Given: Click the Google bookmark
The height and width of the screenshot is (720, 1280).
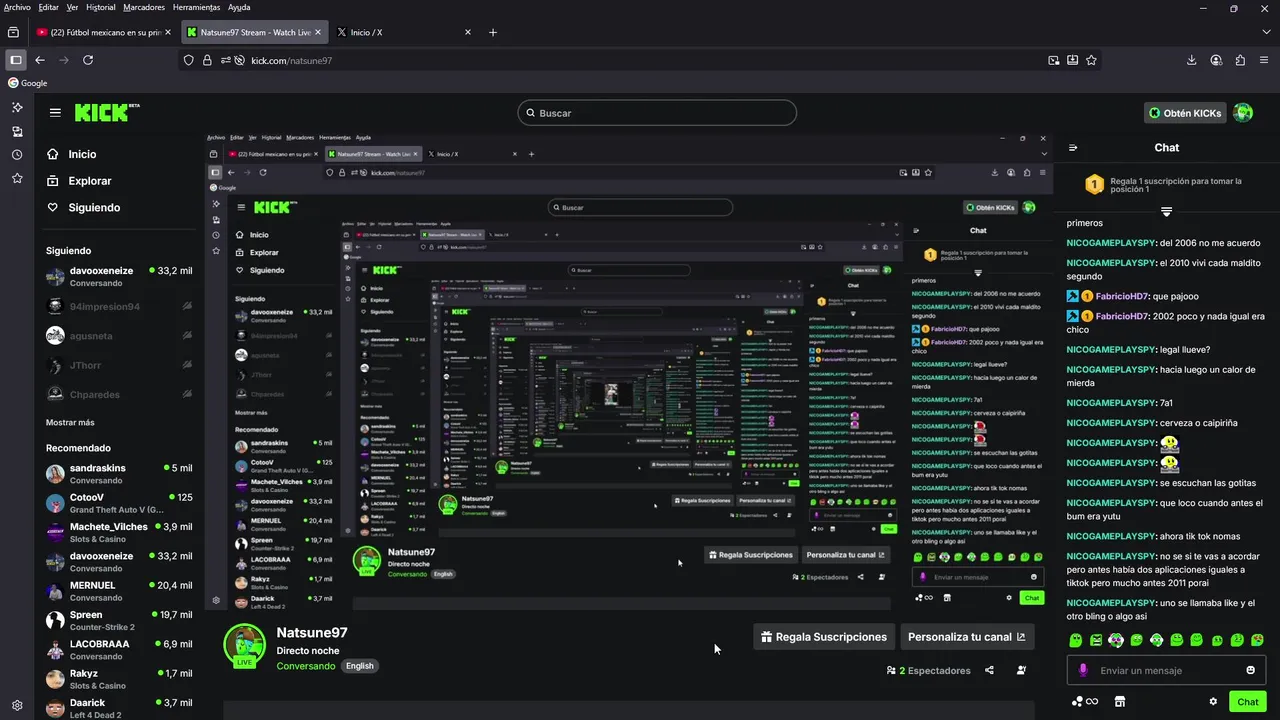Looking at the screenshot, I should coord(28,83).
